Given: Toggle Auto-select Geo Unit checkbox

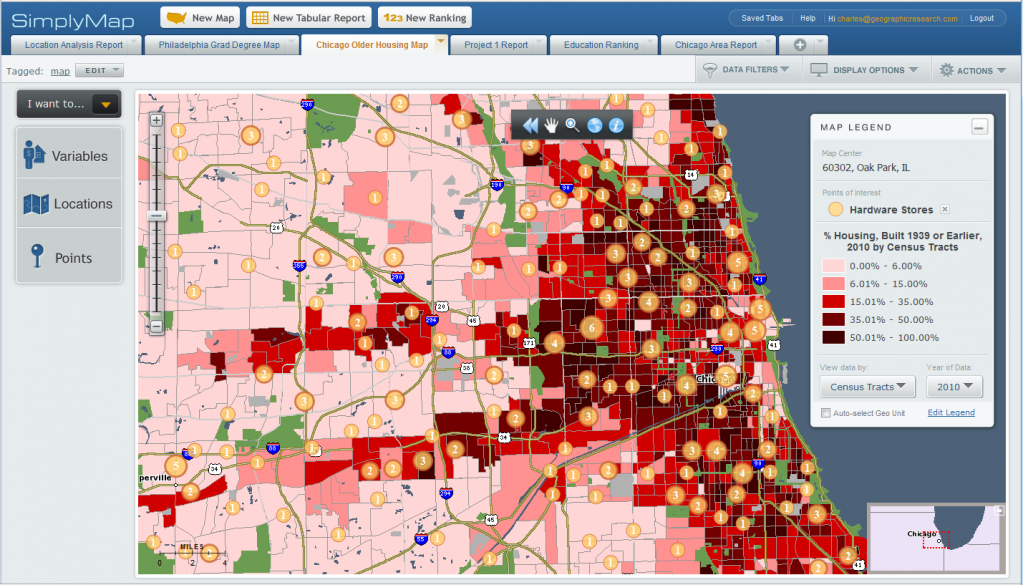Looking at the screenshot, I should [826, 413].
